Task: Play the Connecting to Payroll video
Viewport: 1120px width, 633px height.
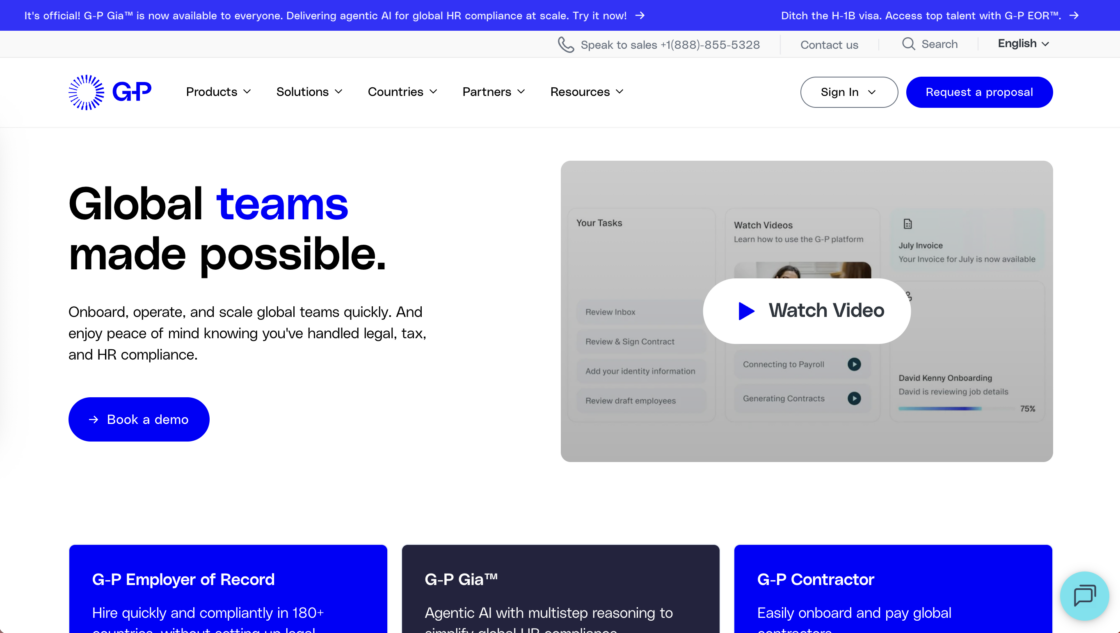Action: [x=854, y=364]
